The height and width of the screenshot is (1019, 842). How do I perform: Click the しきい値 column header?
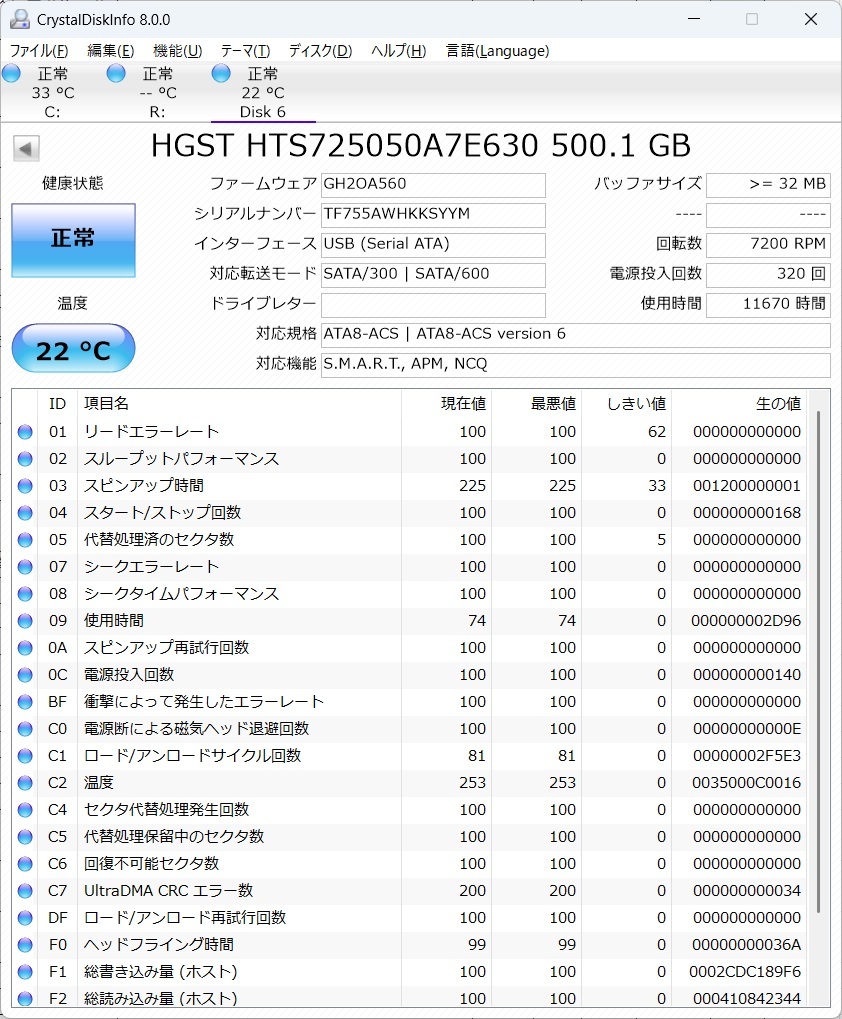tap(626, 404)
